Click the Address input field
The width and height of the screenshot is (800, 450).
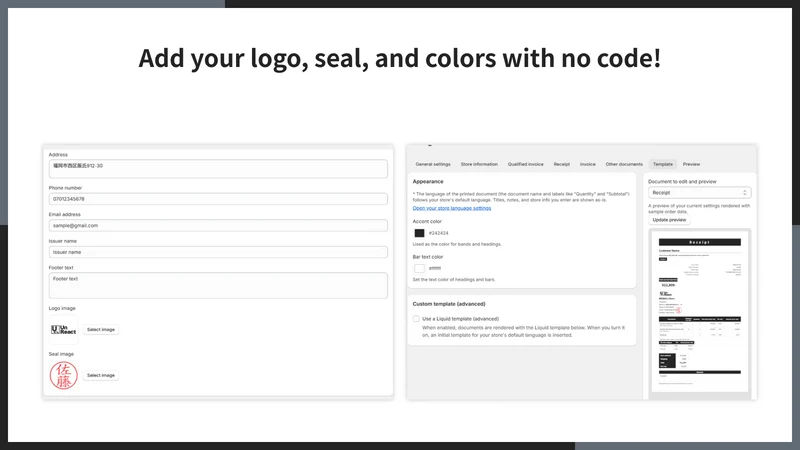click(218, 169)
